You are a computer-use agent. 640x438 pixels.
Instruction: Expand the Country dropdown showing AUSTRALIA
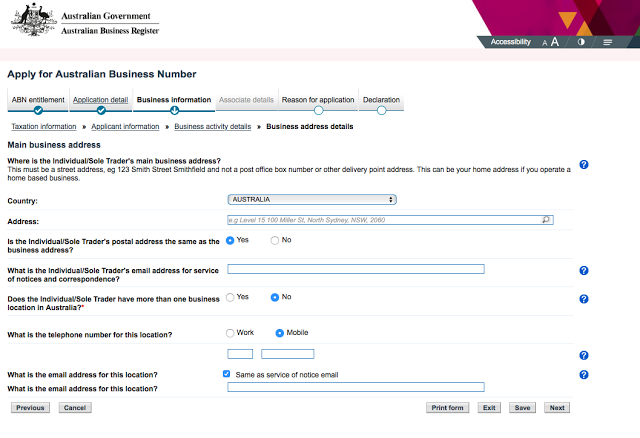pyautogui.click(x=312, y=200)
